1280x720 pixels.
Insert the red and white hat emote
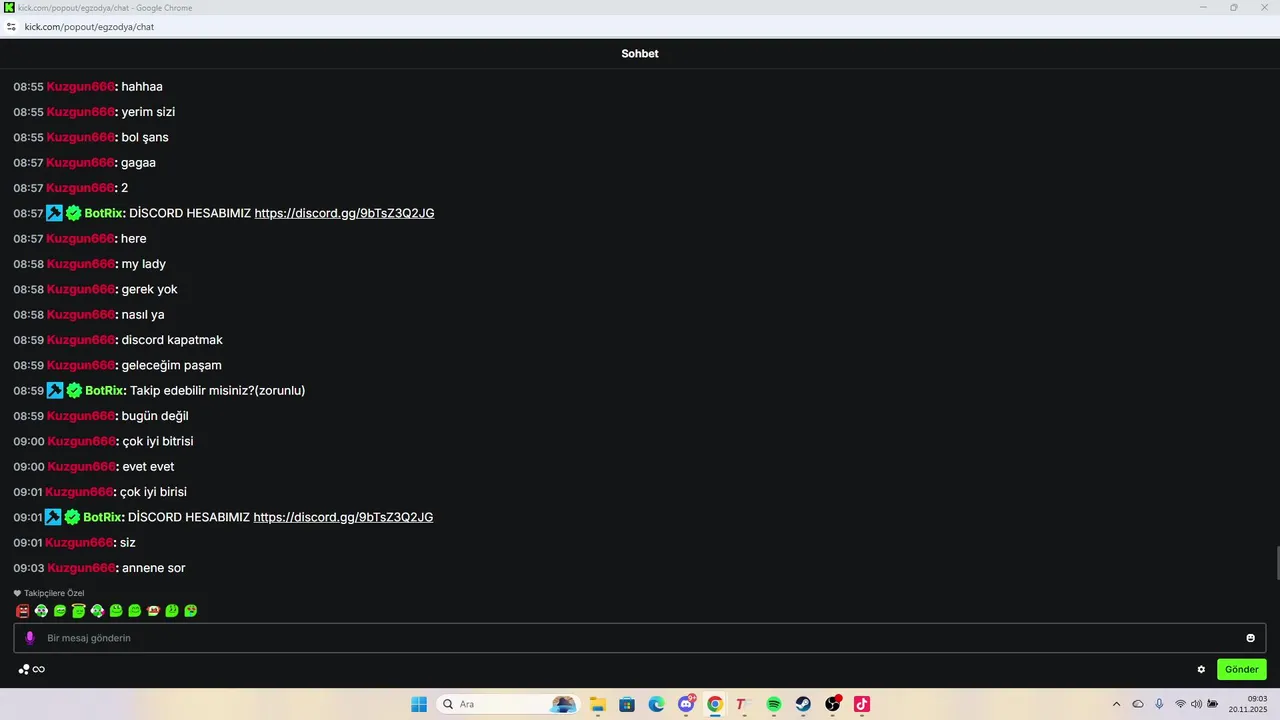[x=153, y=611]
